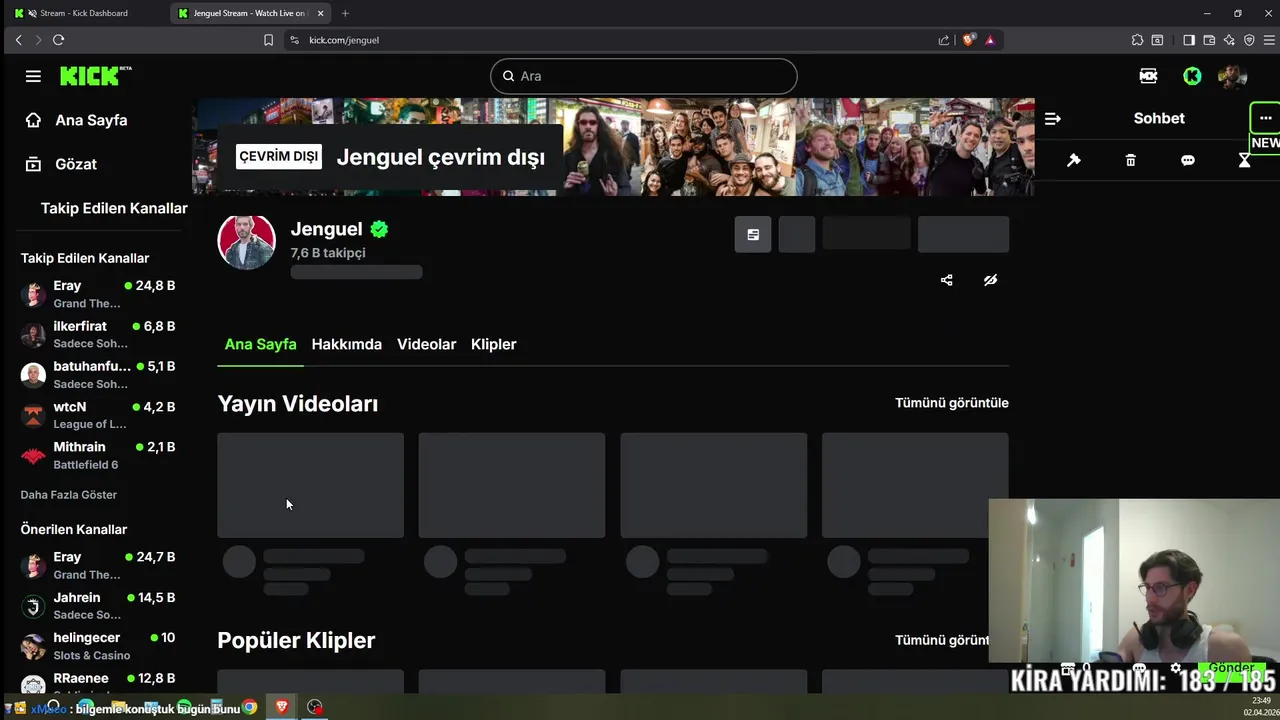Click the hourglass icon in chat toolbar
The height and width of the screenshot is (720, 1280).
(x=1245, y=160)
